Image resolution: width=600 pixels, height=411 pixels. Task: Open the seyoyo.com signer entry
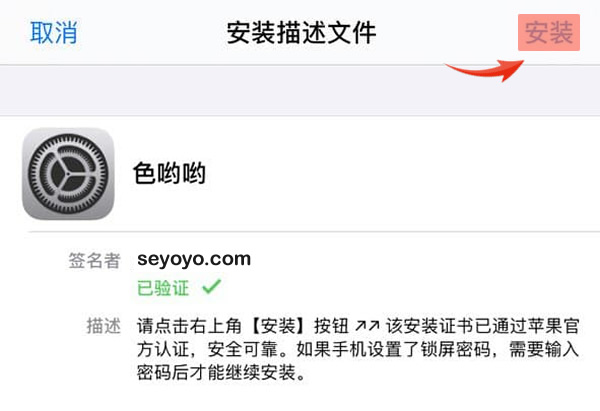tap(194, 260)
